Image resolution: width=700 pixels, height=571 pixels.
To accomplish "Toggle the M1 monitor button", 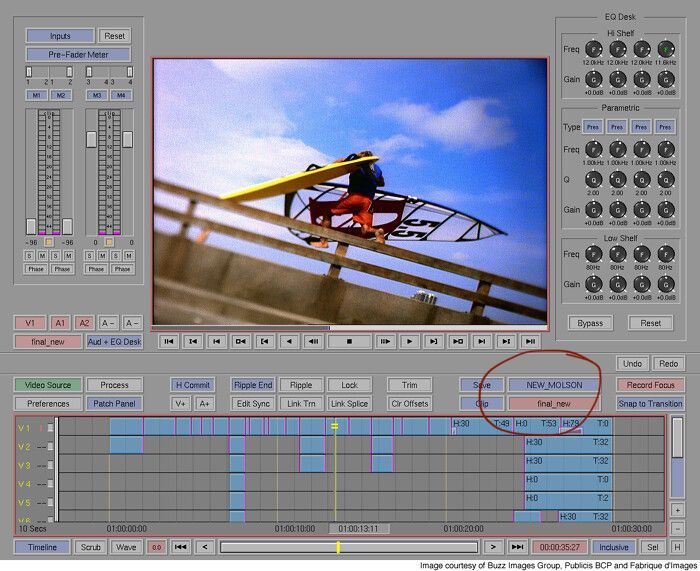I will point(37,95).
